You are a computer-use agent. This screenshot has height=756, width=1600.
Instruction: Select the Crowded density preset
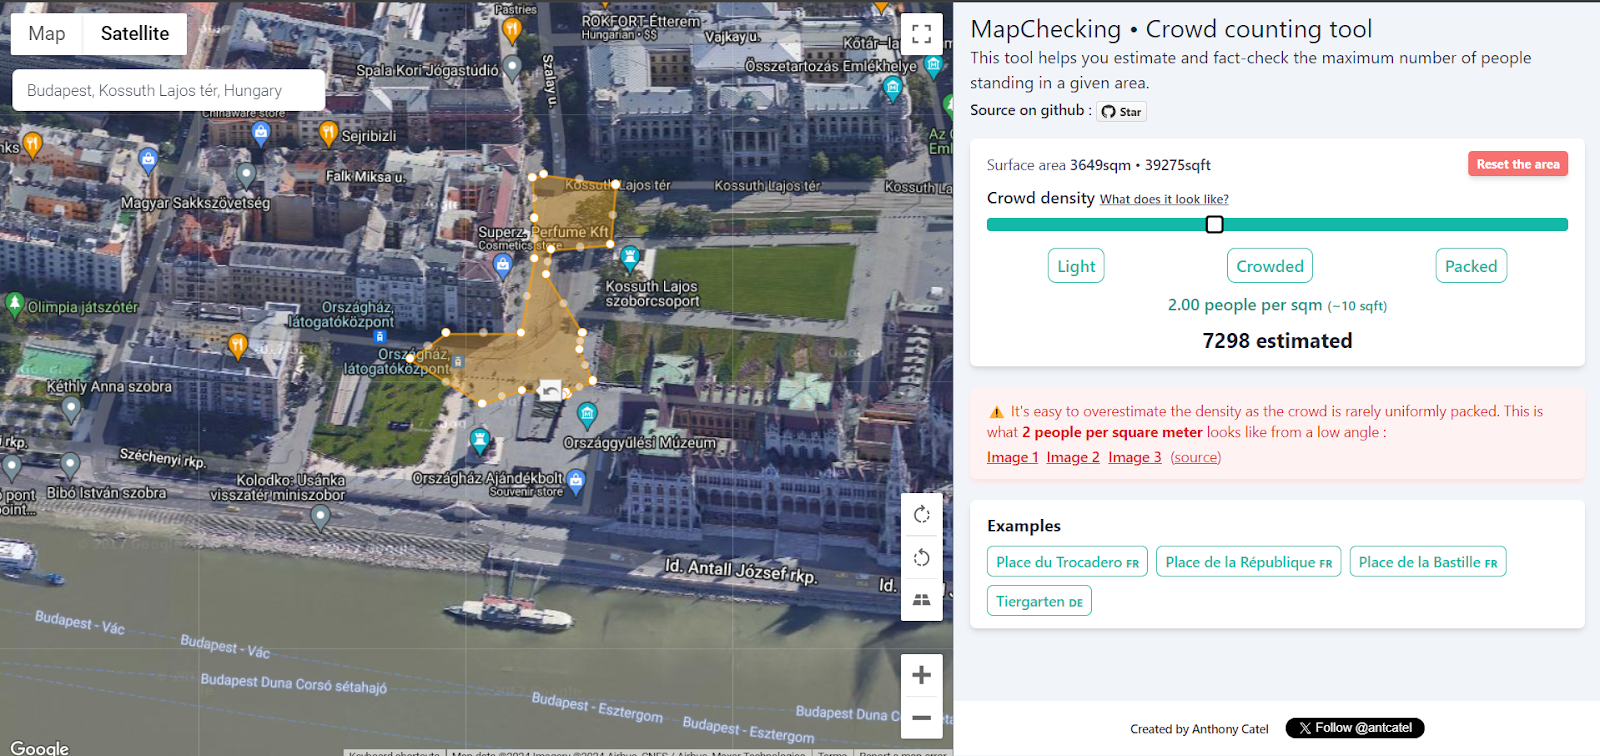point(1270,266)
